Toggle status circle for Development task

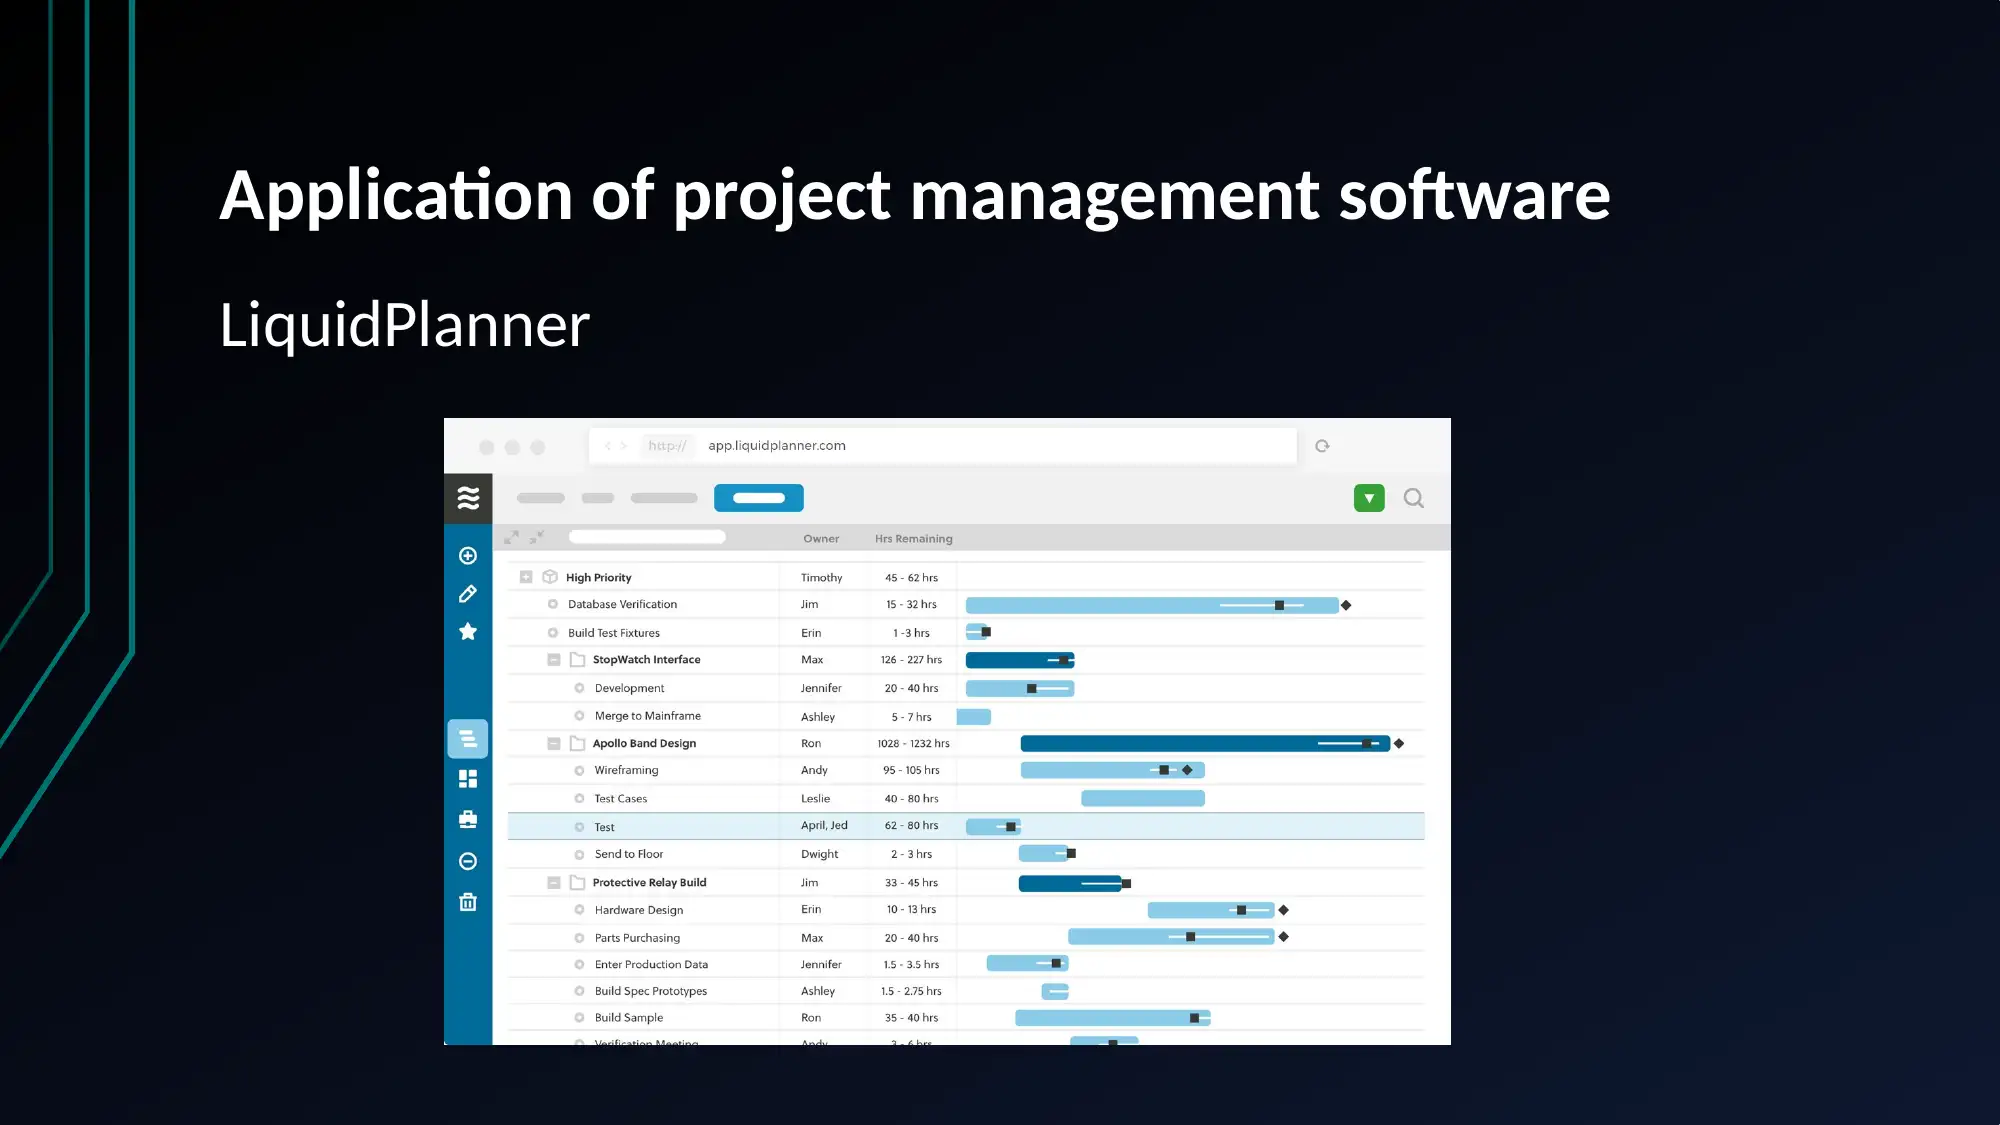579,688
